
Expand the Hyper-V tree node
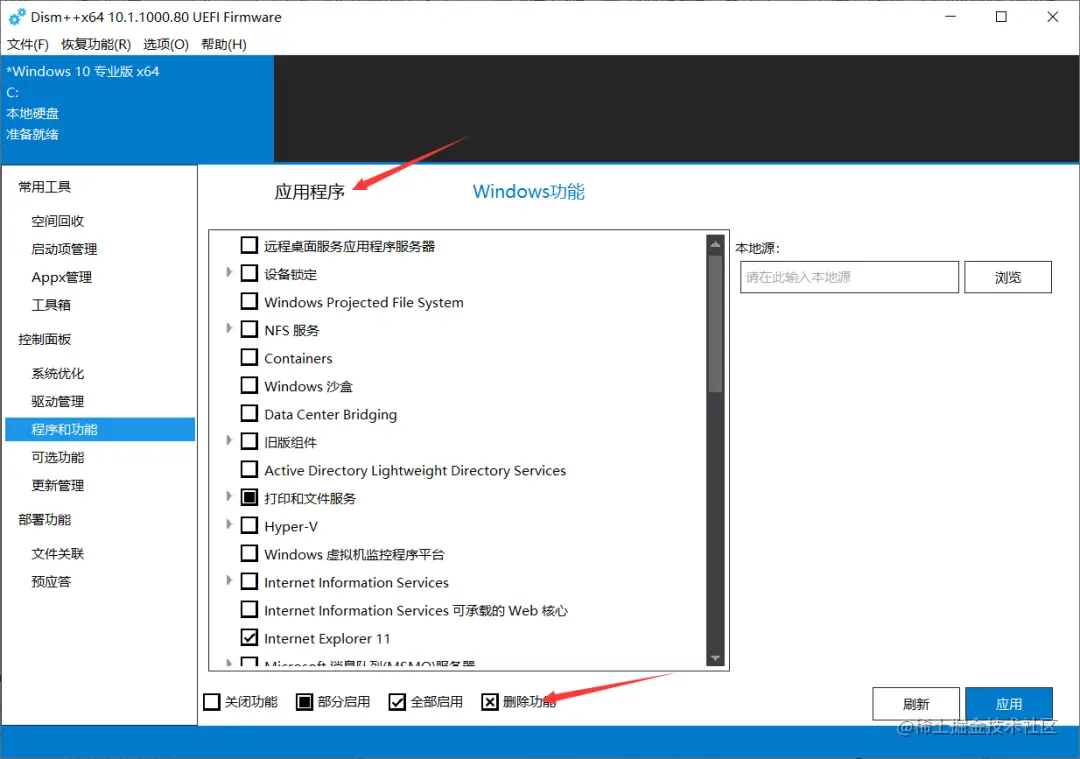pyautogui.click(x=229, y=525)
